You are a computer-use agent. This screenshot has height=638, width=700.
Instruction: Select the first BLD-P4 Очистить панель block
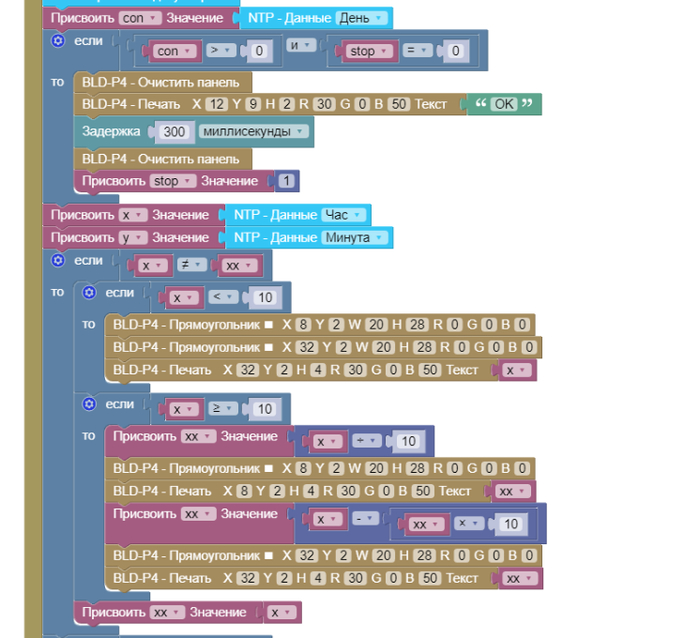point(160,81)
